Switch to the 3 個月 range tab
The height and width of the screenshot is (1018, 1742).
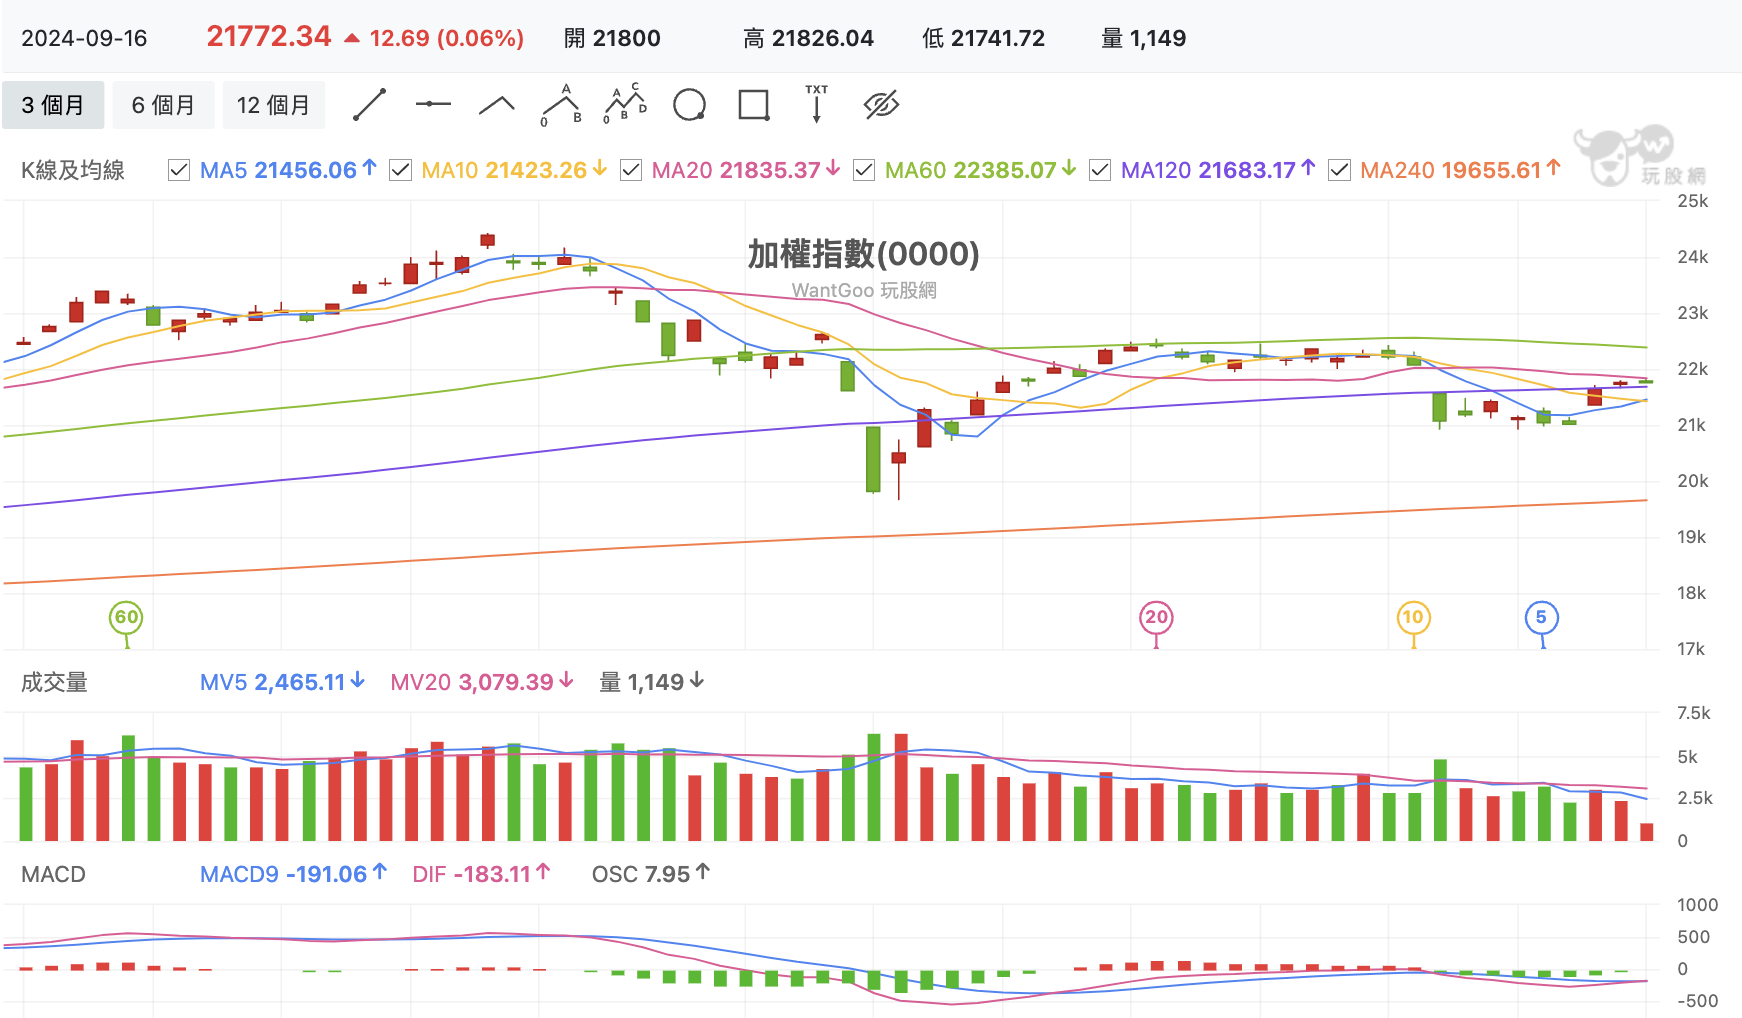pos(53,105)
